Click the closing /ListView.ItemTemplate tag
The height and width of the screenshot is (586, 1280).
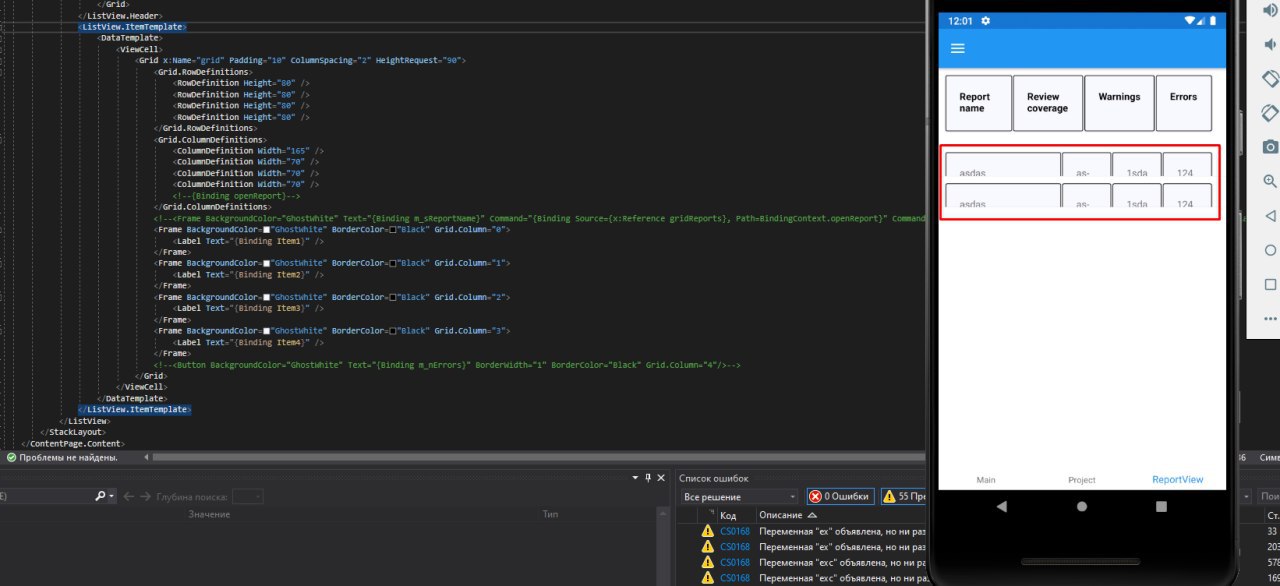pyautogui.click(x=134, y=409)
